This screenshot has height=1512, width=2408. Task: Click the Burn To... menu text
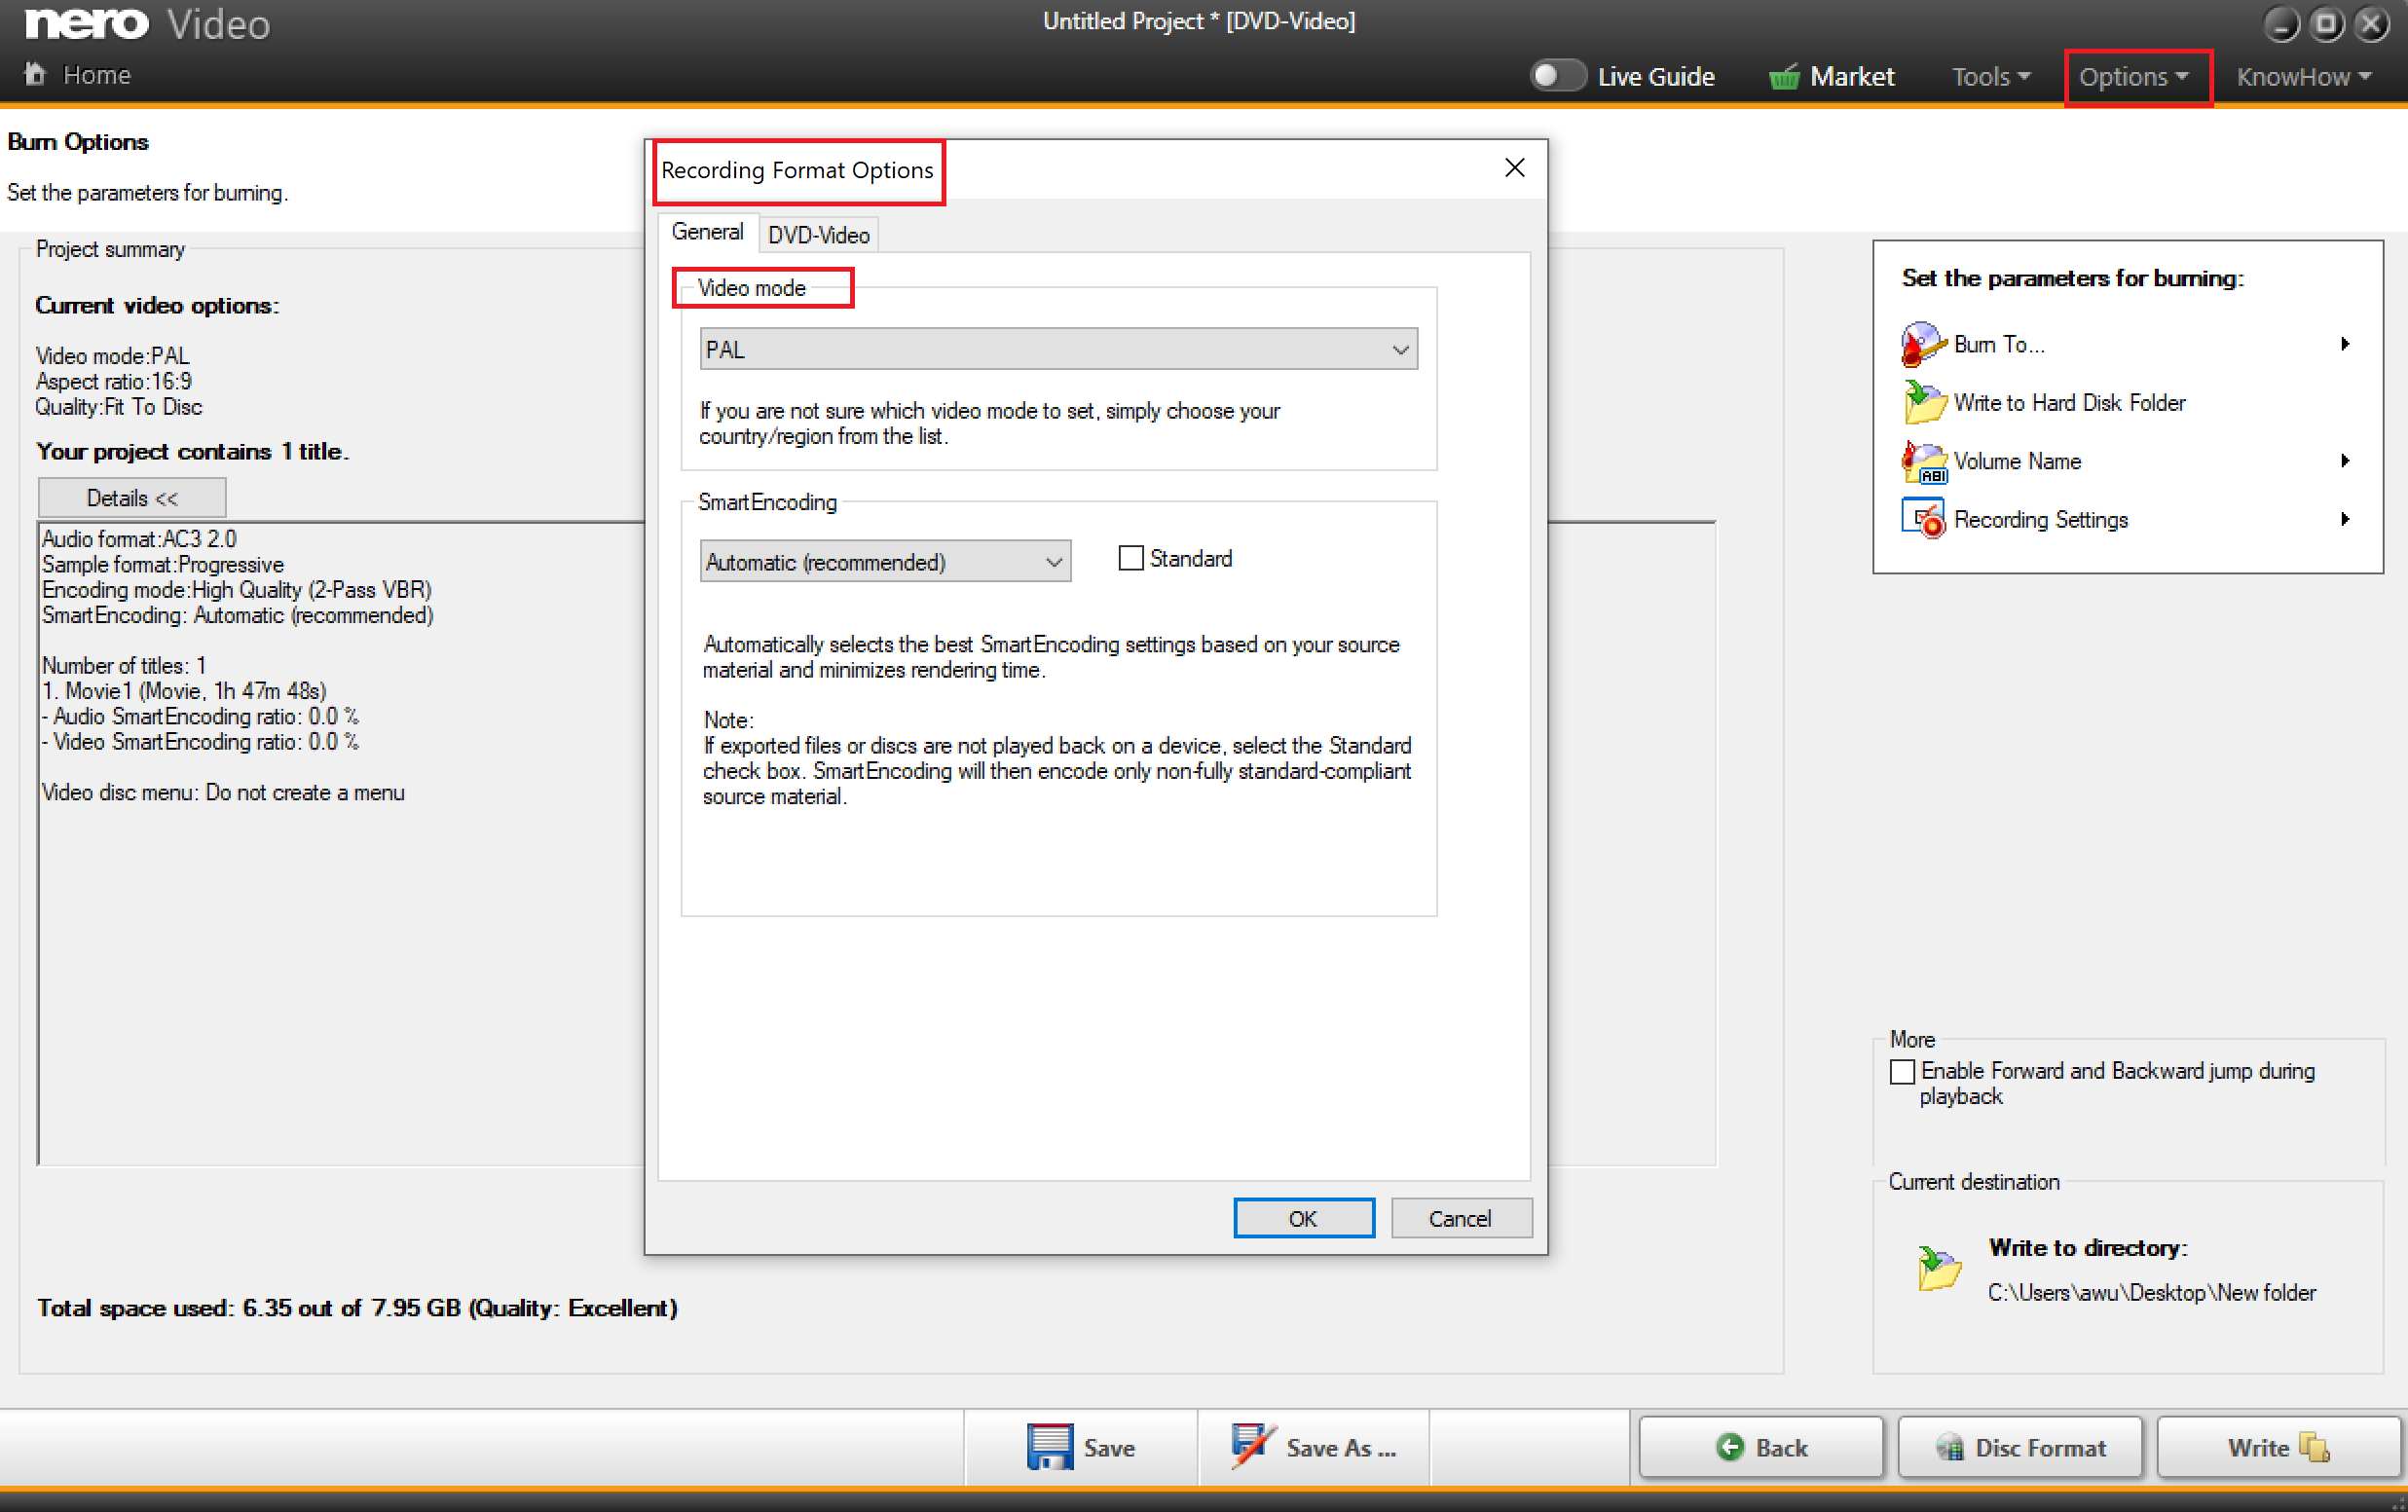point(1999,344)
